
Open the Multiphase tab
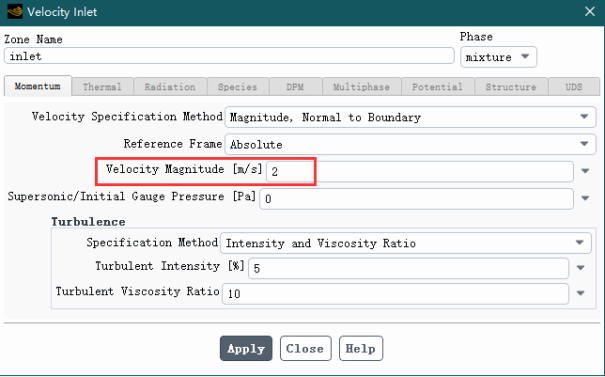pos(362,87)
